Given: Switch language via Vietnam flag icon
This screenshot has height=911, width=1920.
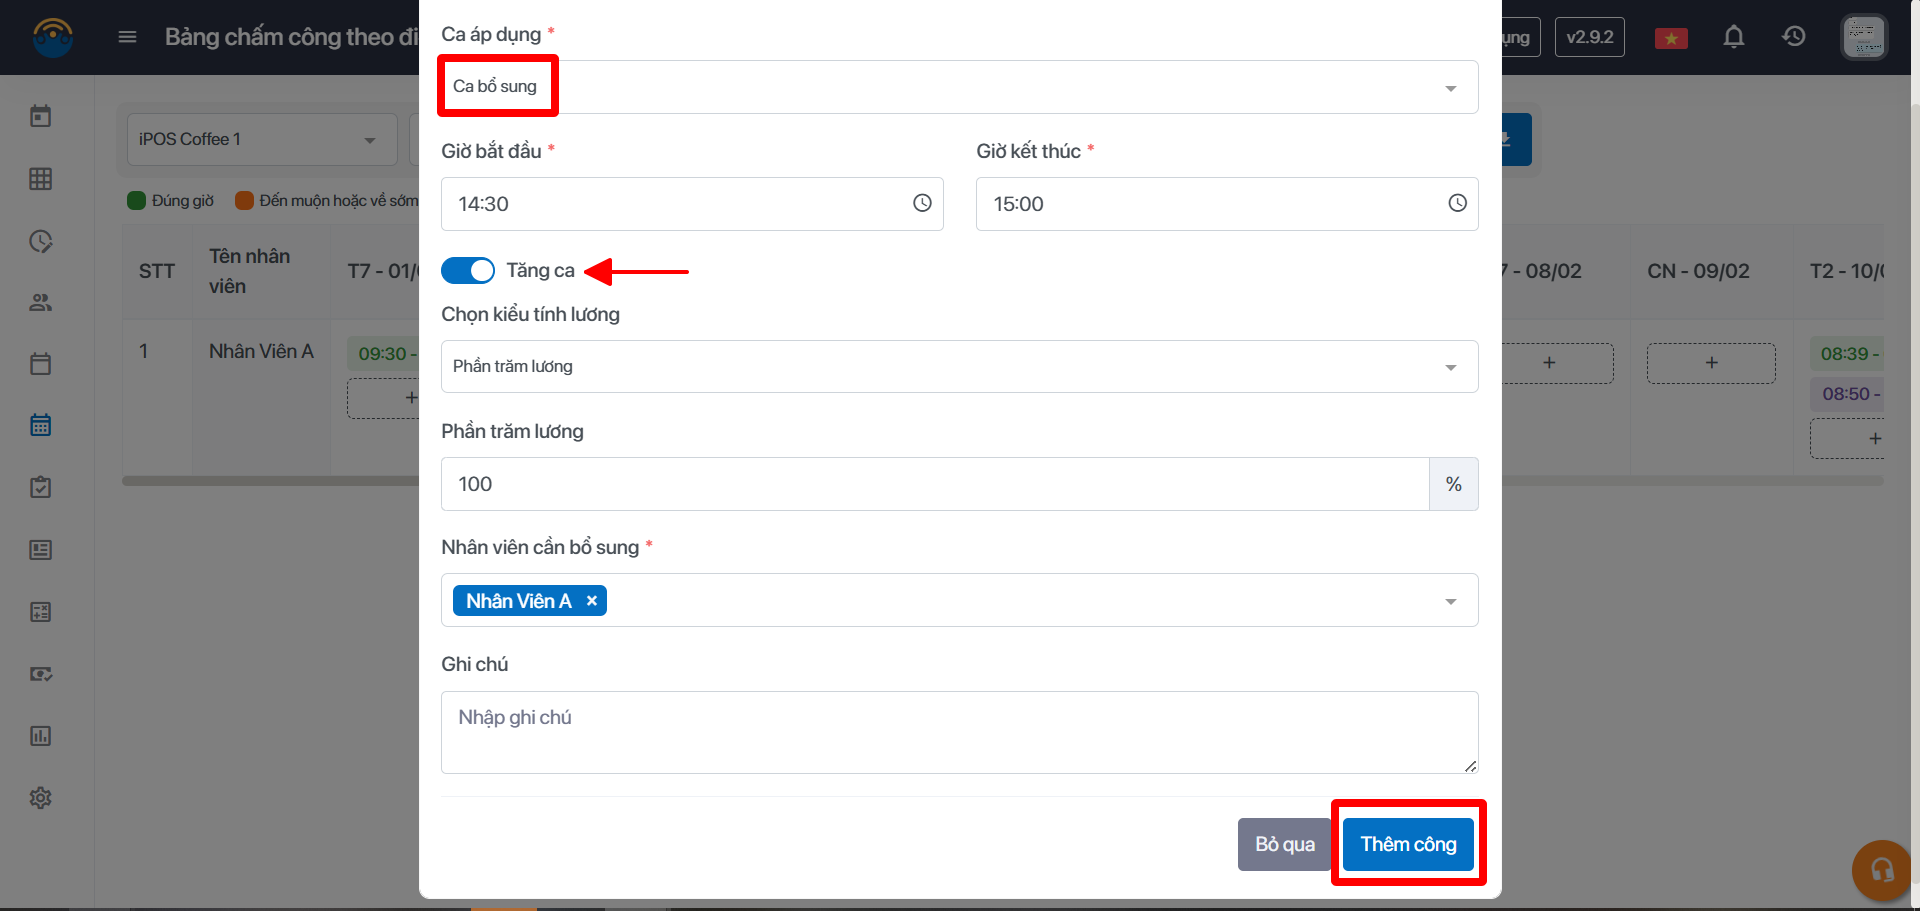Looking at the screenshot, I should (1671, 38).
